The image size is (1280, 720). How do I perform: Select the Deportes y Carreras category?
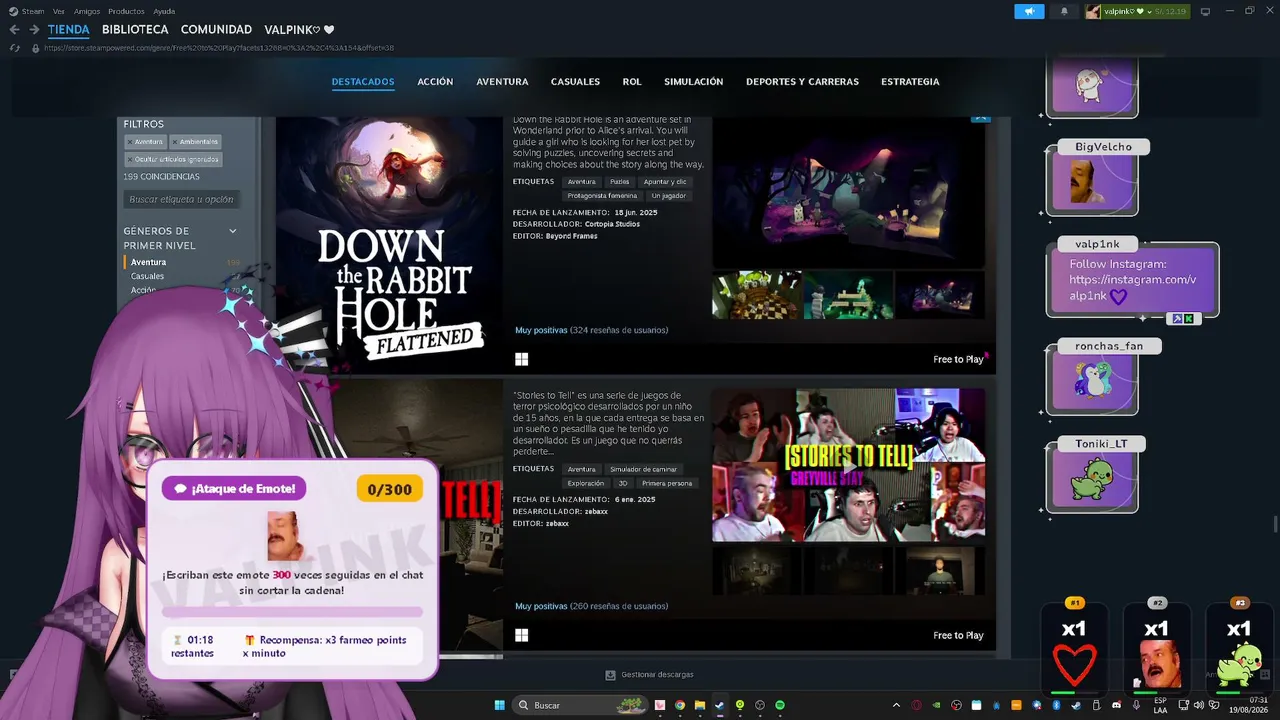(802, 82)
